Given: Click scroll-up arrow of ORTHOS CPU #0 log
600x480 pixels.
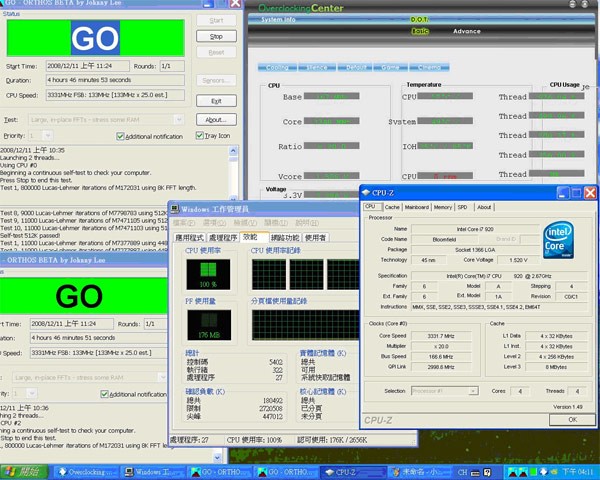Looking at the screenshot, I should click(x=233, y=151).
